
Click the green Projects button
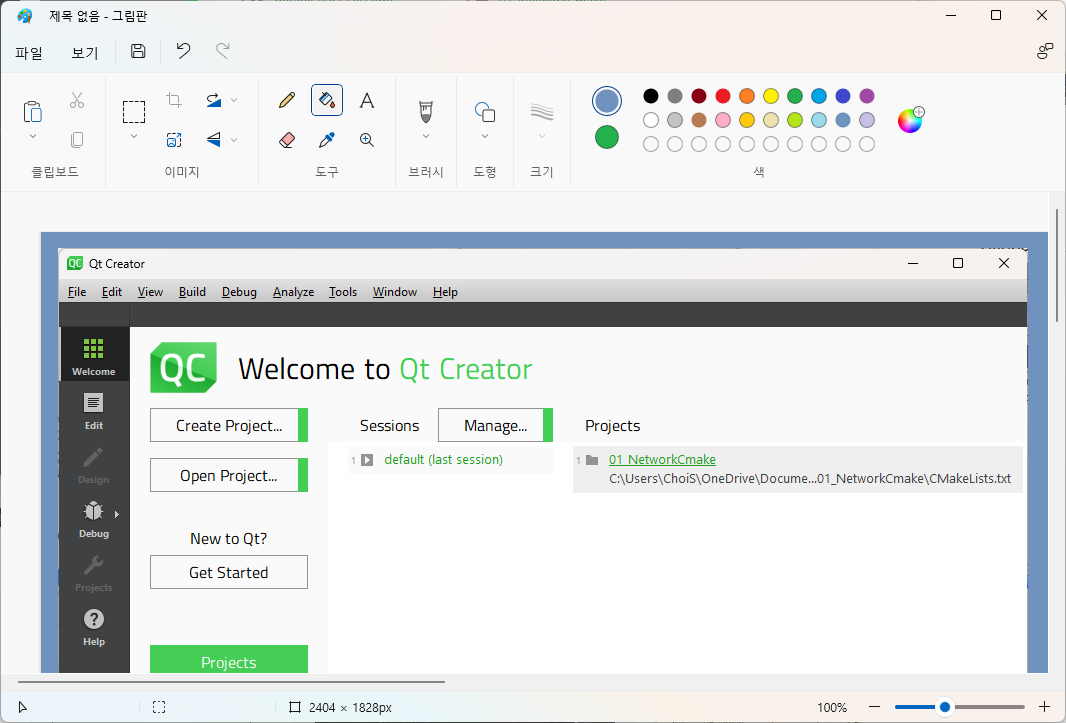pos(229,660)
